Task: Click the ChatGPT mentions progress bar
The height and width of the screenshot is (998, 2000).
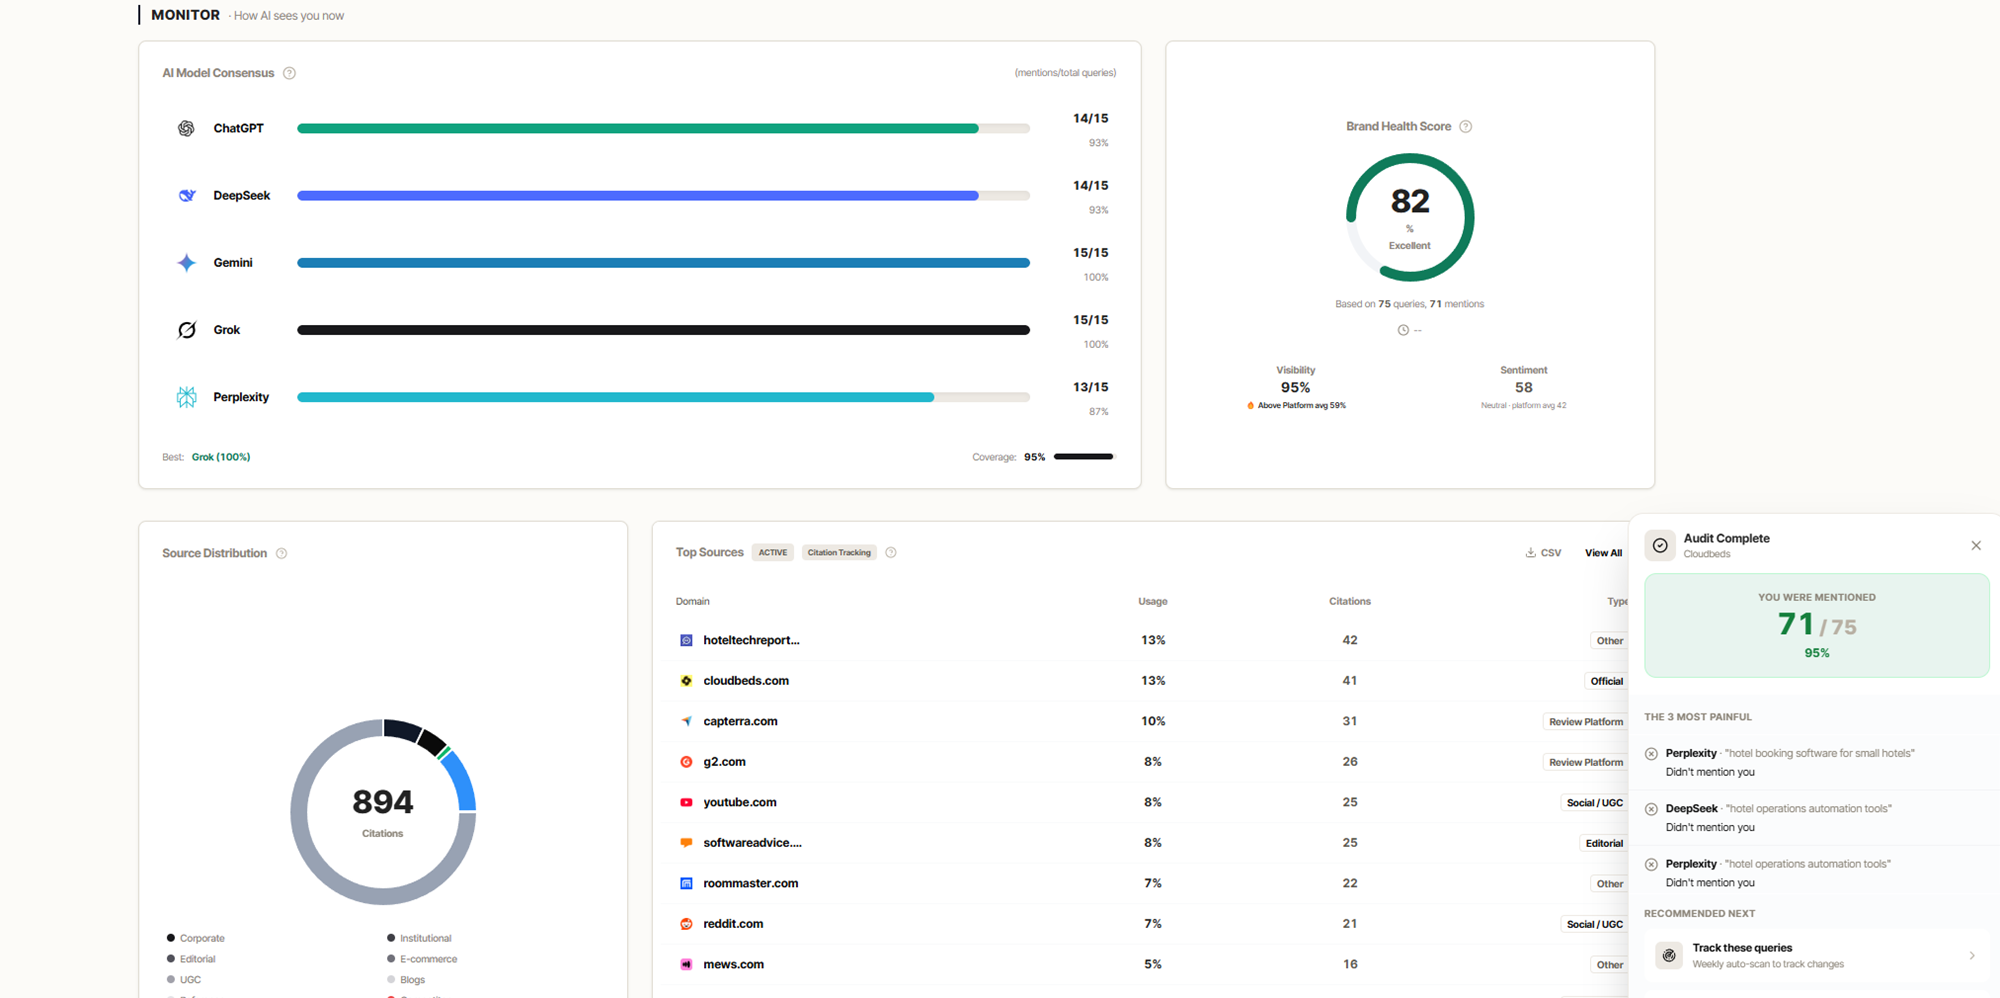Action: pos(663,128)
